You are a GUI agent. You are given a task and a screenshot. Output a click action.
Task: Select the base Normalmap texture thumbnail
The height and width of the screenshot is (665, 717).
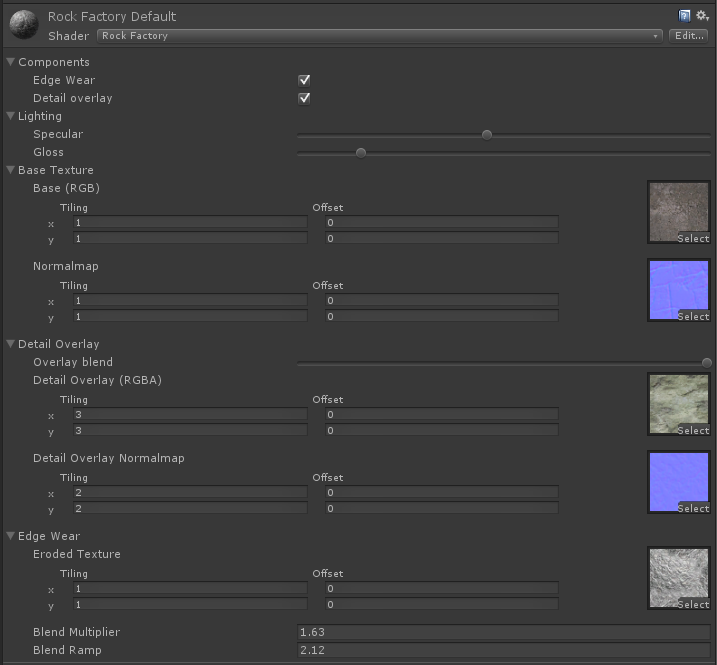(x=678, y=290)
